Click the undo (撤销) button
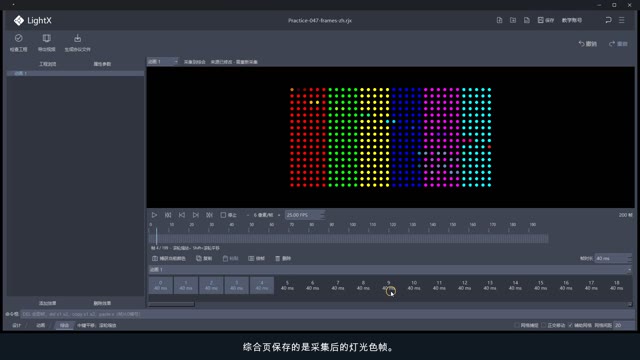640x360 pixels. pos(587,44)
